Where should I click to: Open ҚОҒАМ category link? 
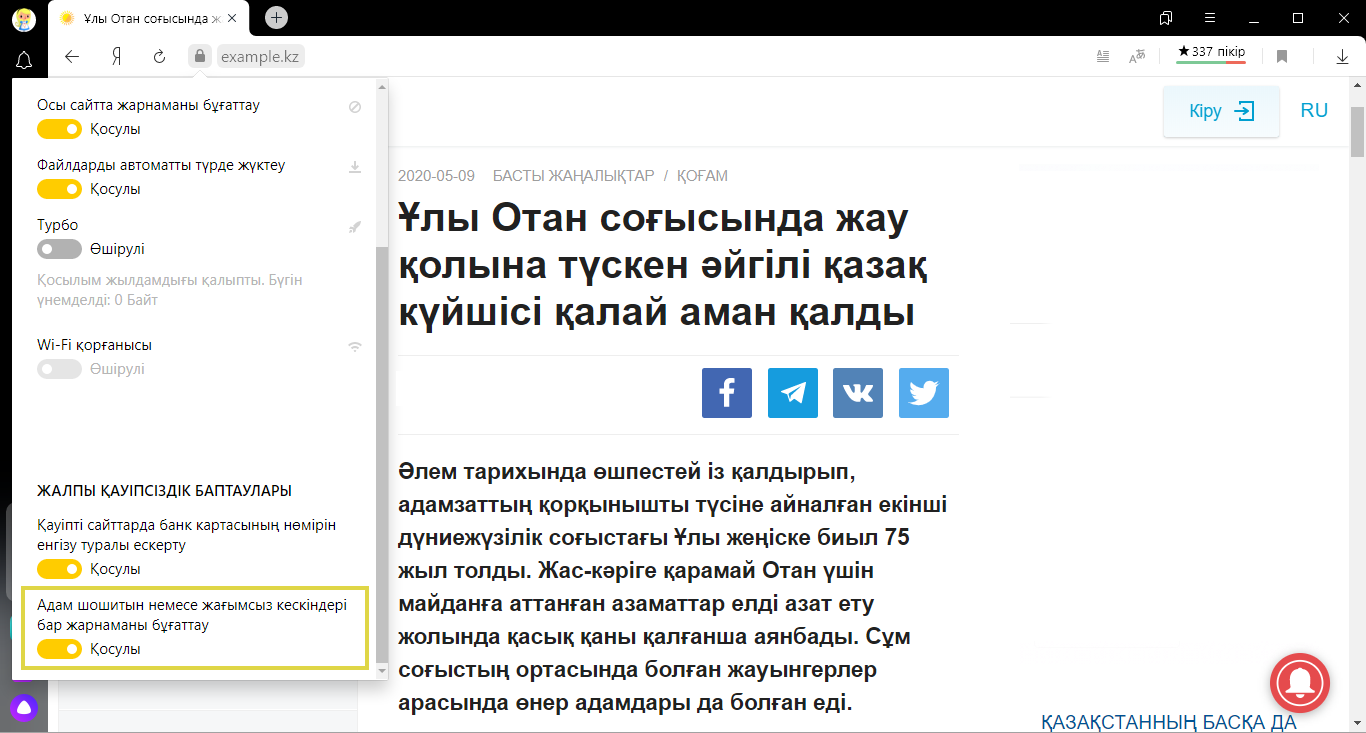(x=702, y=176)
